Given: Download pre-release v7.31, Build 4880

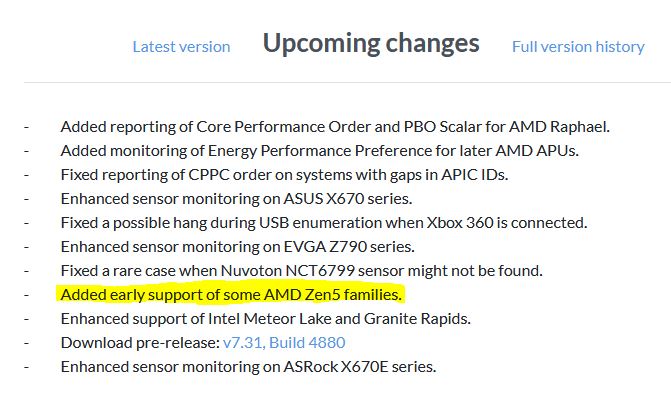Looking at the screenshot, I should 284,342.
